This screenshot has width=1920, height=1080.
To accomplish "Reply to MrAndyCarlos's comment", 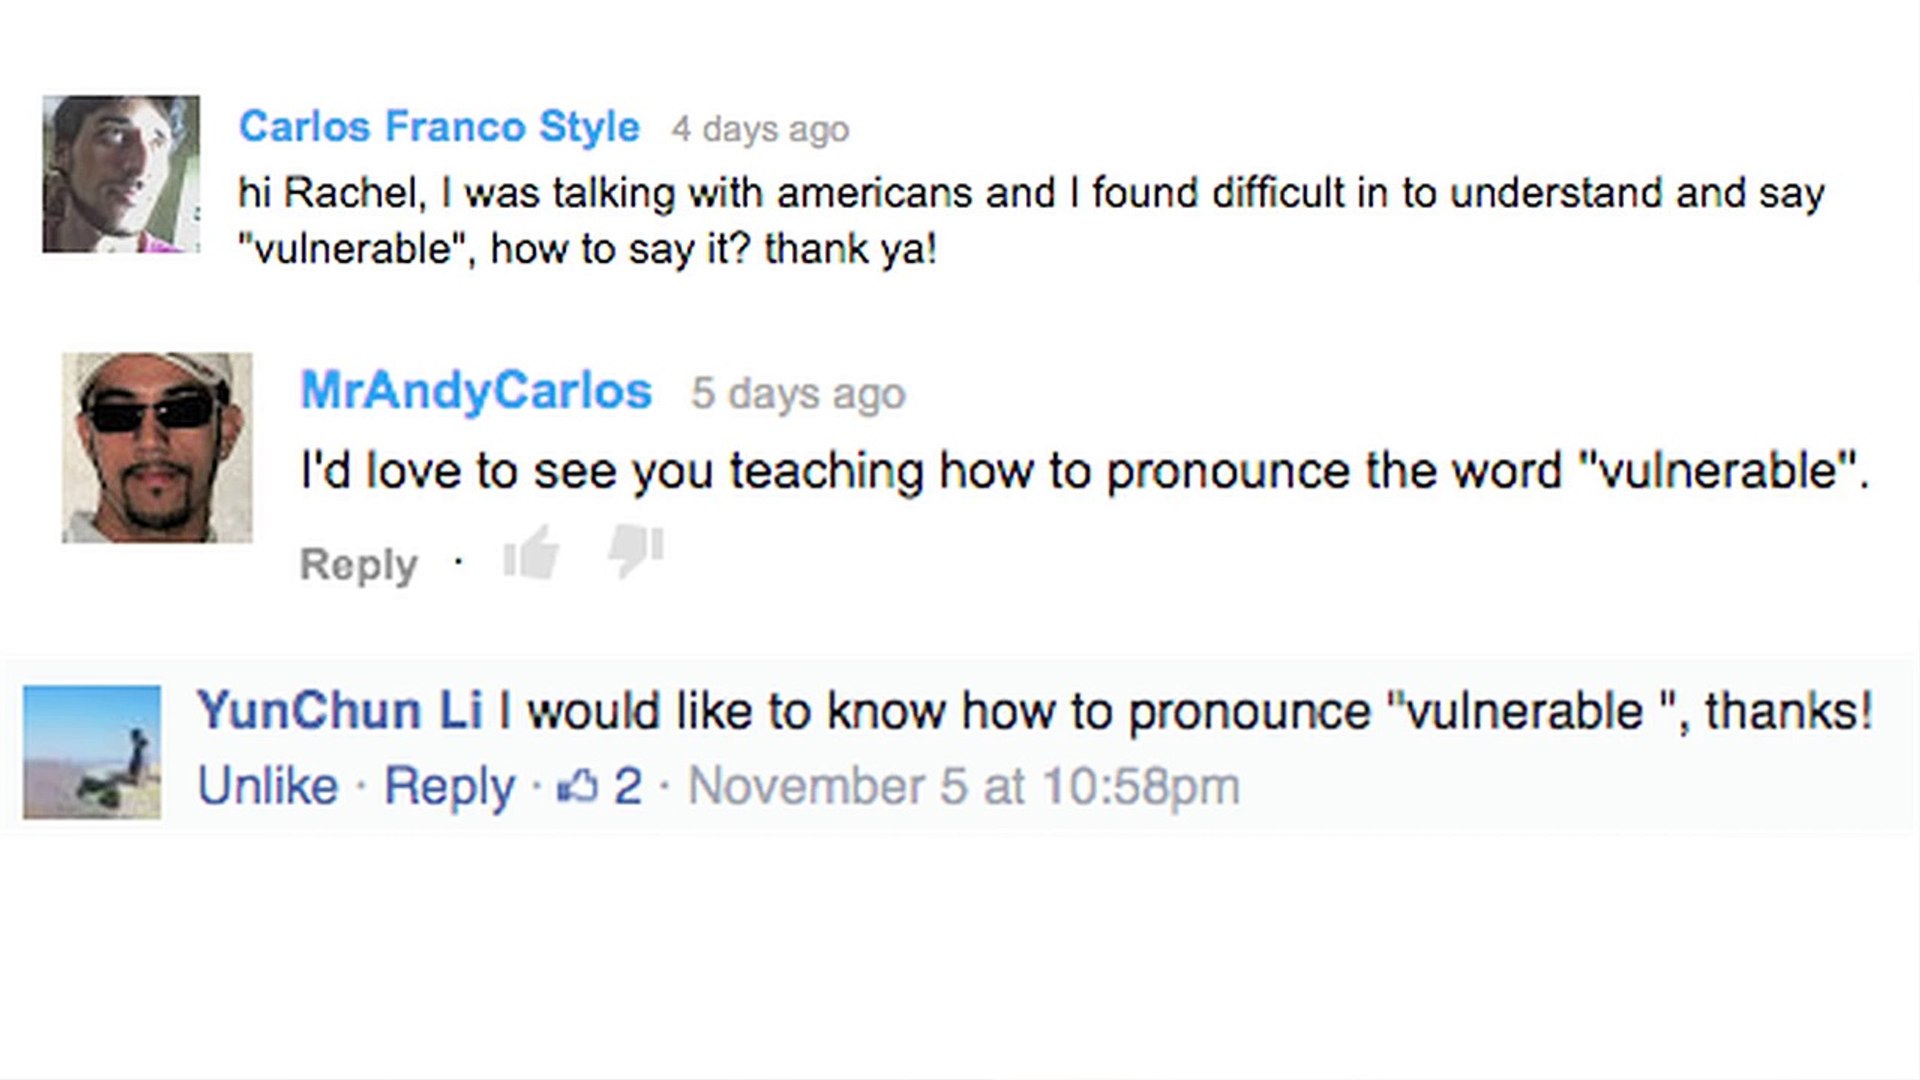I will point(358,565).
